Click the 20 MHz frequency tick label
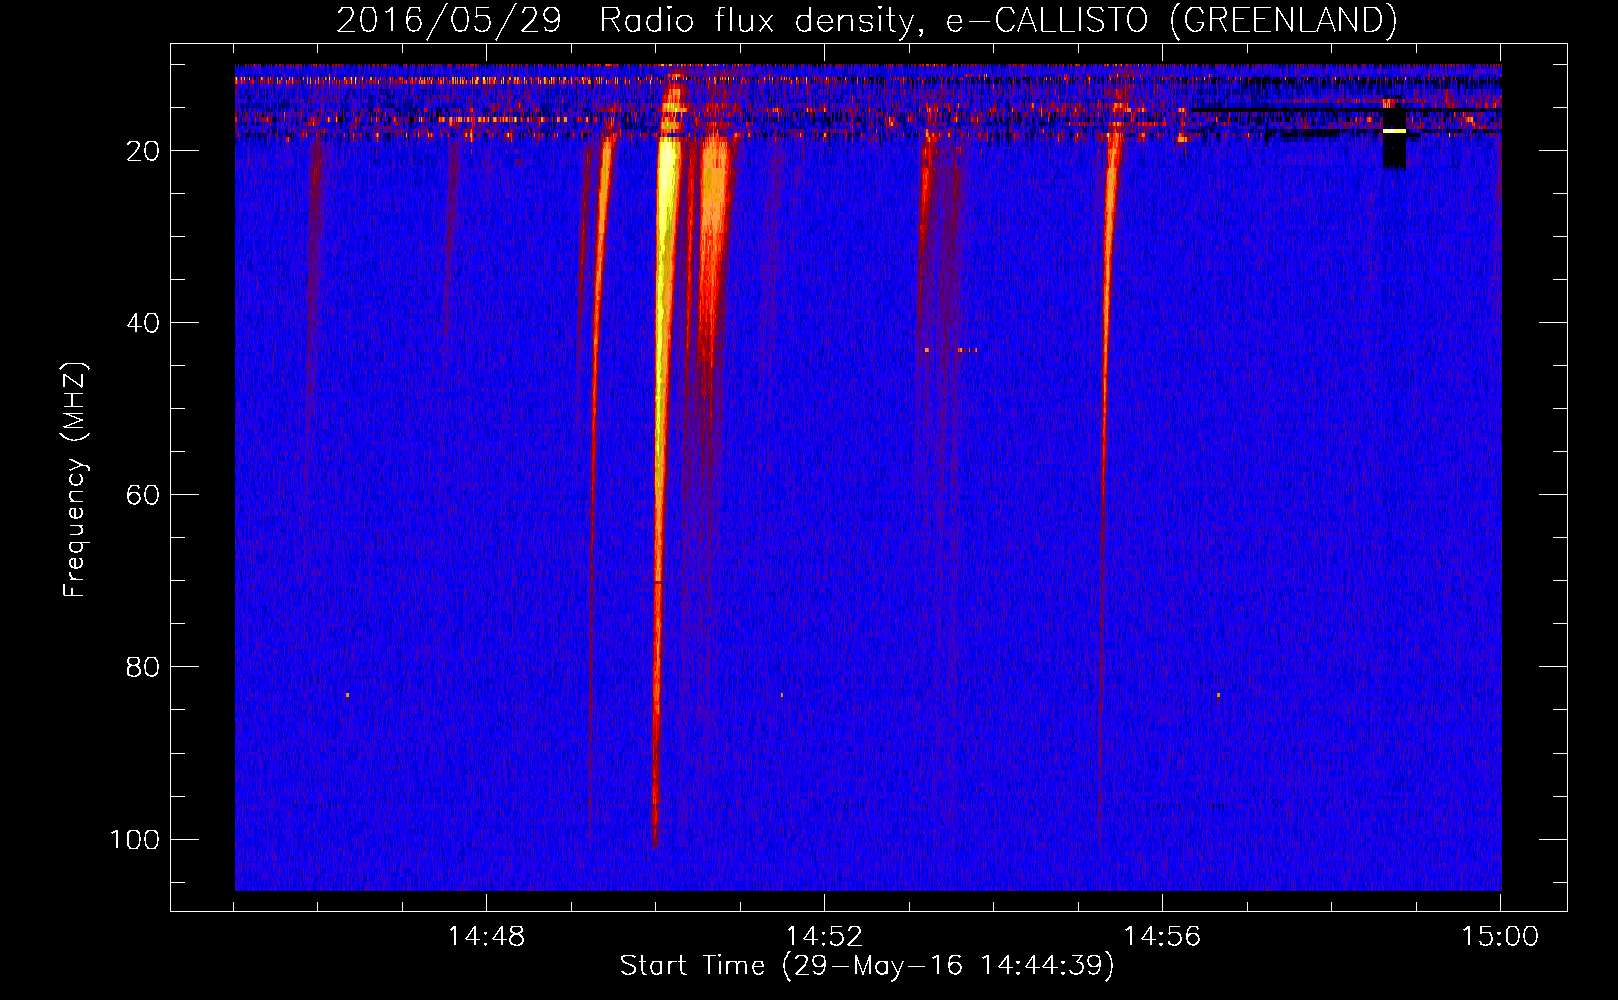Viewport: 1618px width, 1000px height. (143, 151)
